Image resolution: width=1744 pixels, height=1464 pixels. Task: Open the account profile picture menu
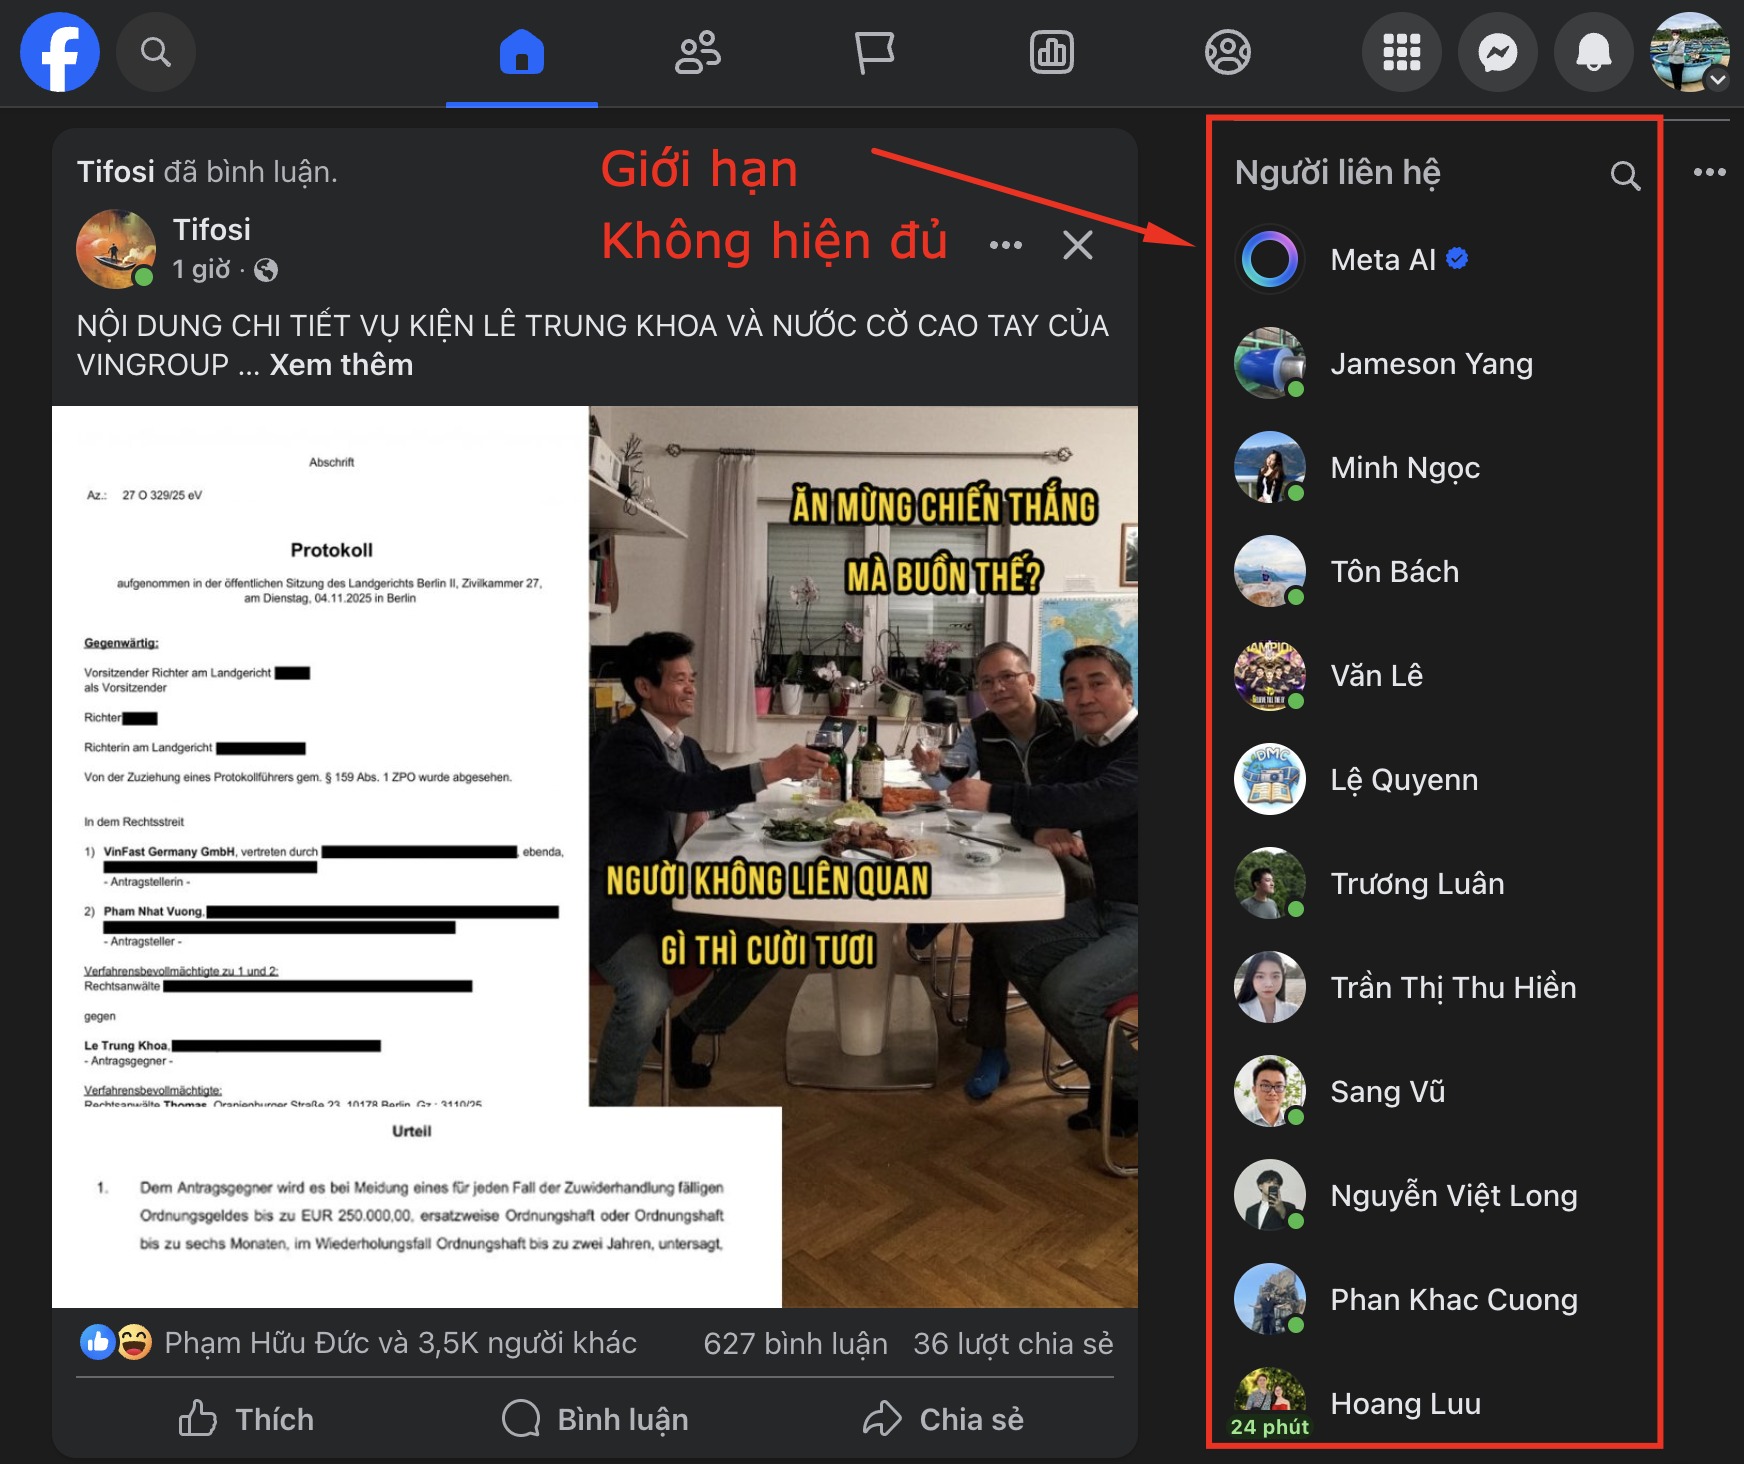[x=1690, y=52]
